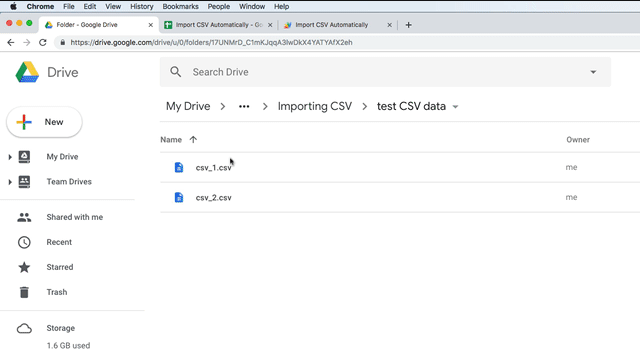Screen dimensions: 640x360
Task: Open Starred via the star icon
Action: (24, 267)
